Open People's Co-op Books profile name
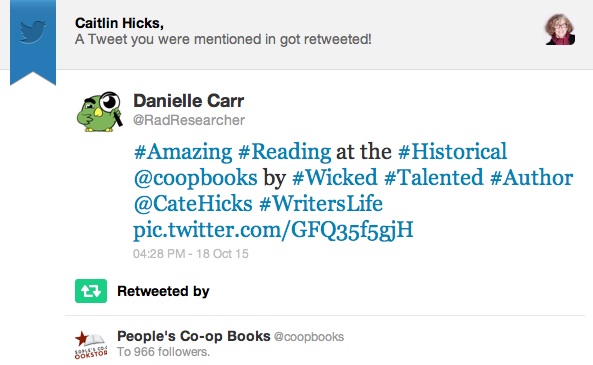The width and height of the screenshot is (593, 365). click(194, 336)
